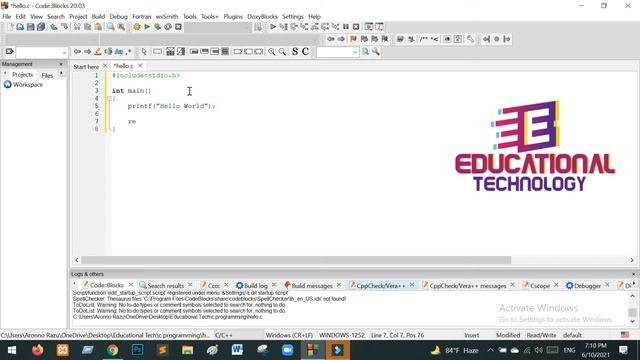Open the Build menu
Screen dimensions: 640x360
(x=98, y=17)
